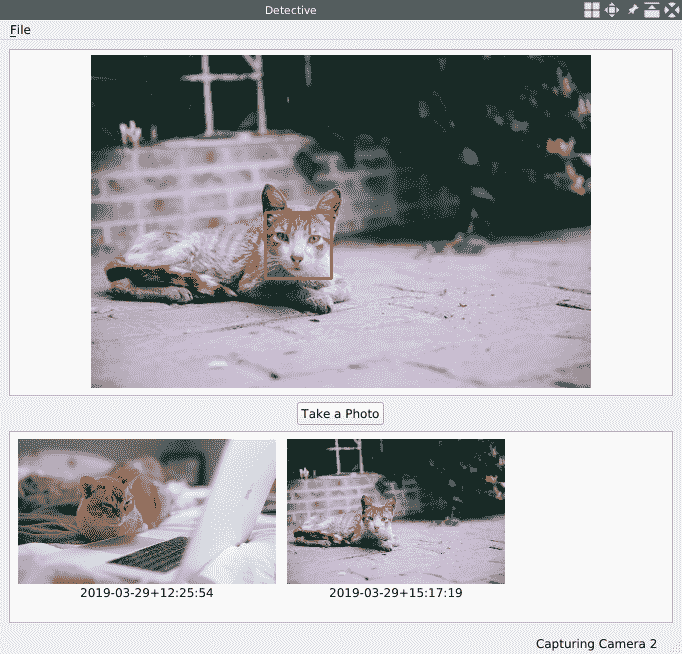Click the rightmost inward-arrows title bar icon
The image size is (682, 654).
click(x=672, y=10)
